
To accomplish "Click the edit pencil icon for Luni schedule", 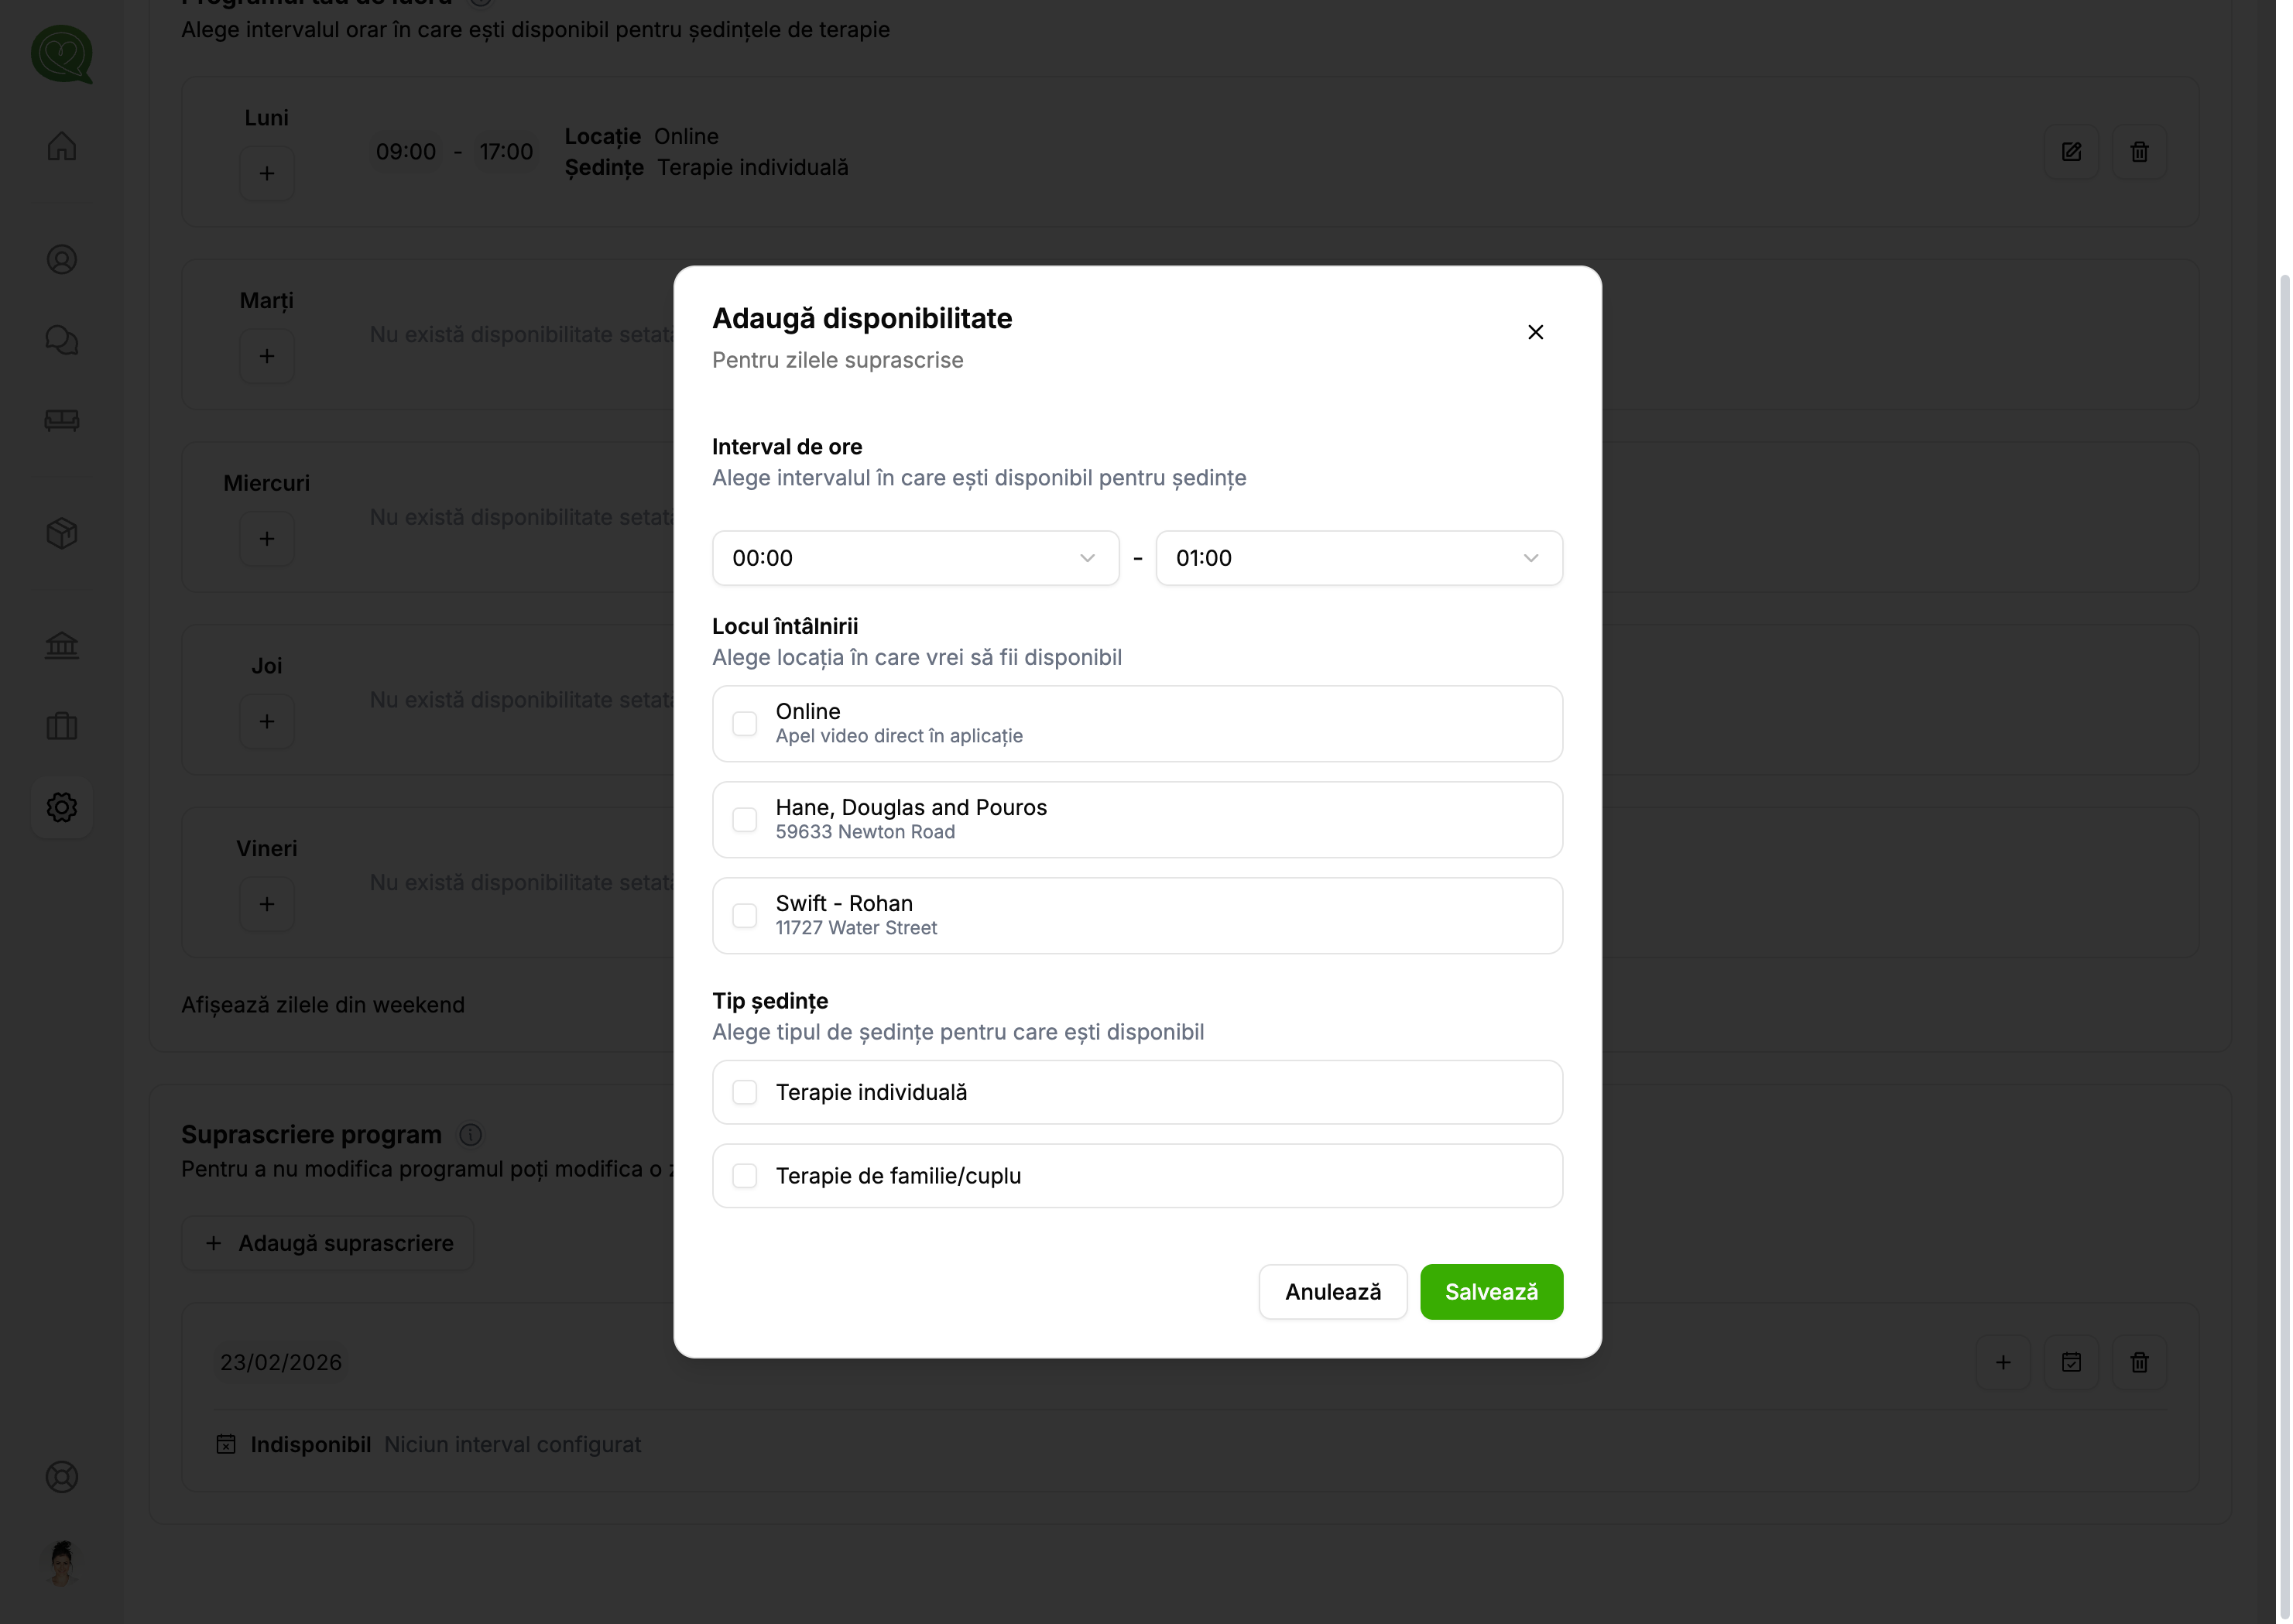I will (x=2072, y=151).
